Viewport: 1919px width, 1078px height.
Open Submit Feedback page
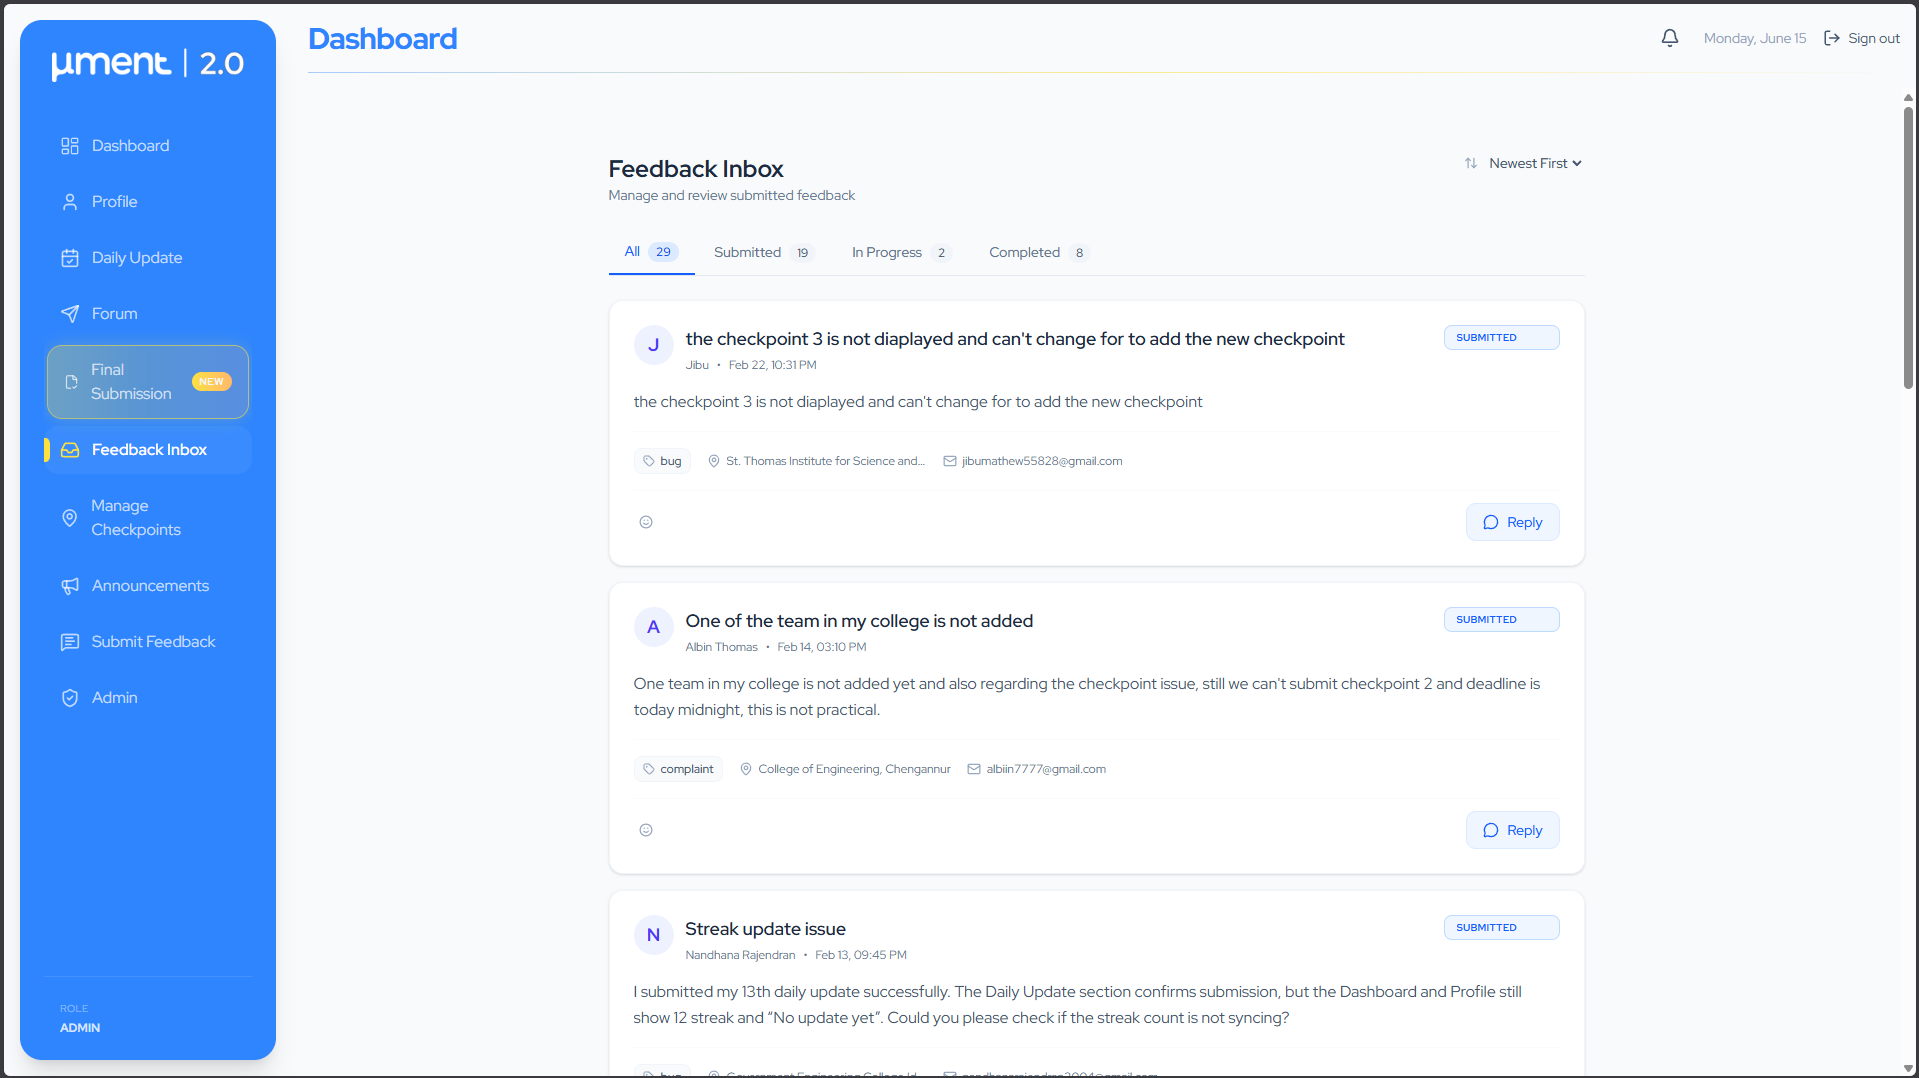tap(148, 642)
